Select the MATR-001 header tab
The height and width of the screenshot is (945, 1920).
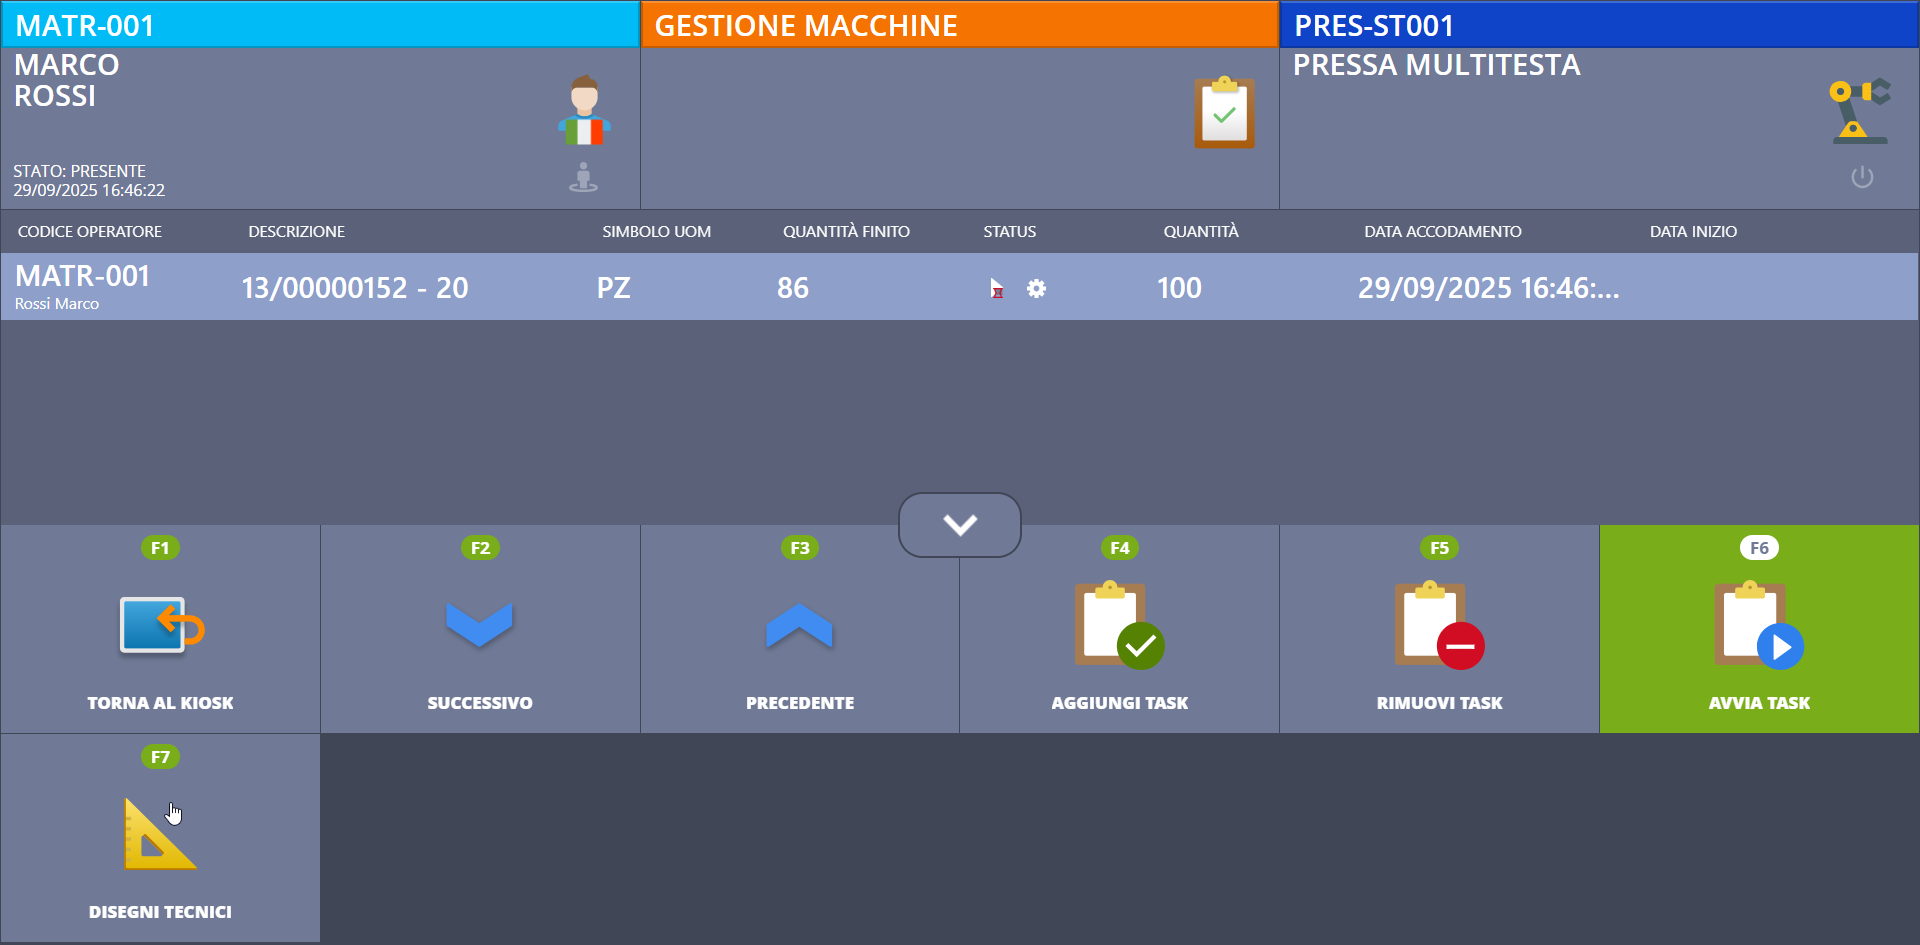[320, 25]
